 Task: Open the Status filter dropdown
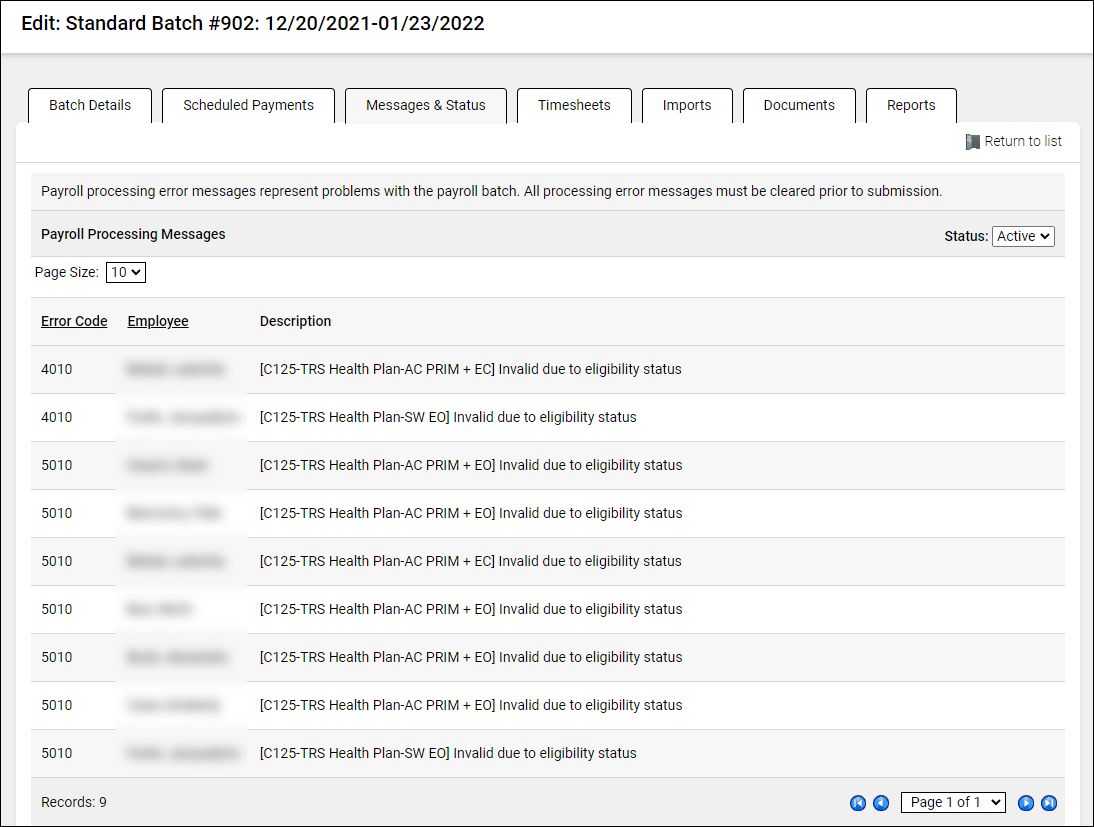click(1023, 236)
